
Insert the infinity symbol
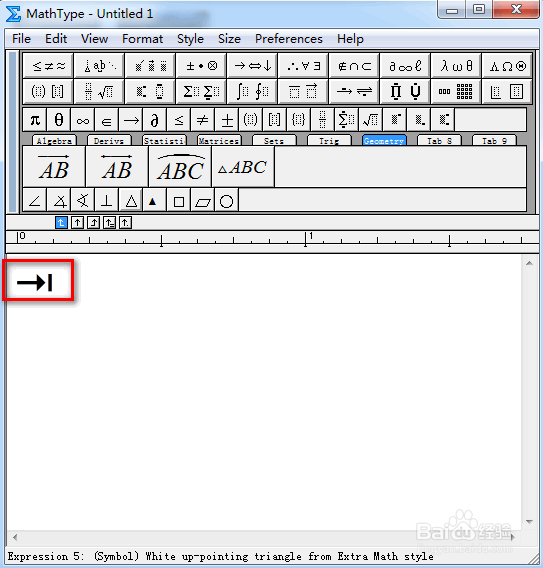83,120
